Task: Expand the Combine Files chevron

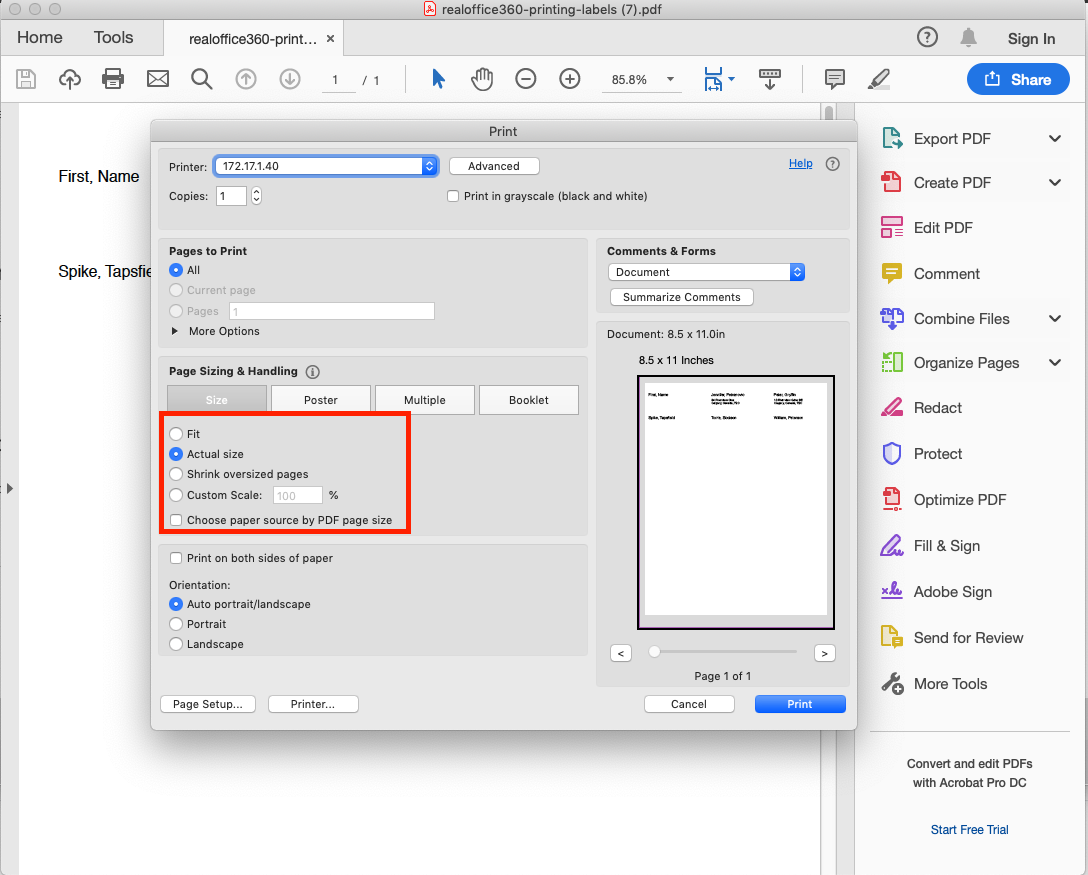Action: pos(1055,318)
